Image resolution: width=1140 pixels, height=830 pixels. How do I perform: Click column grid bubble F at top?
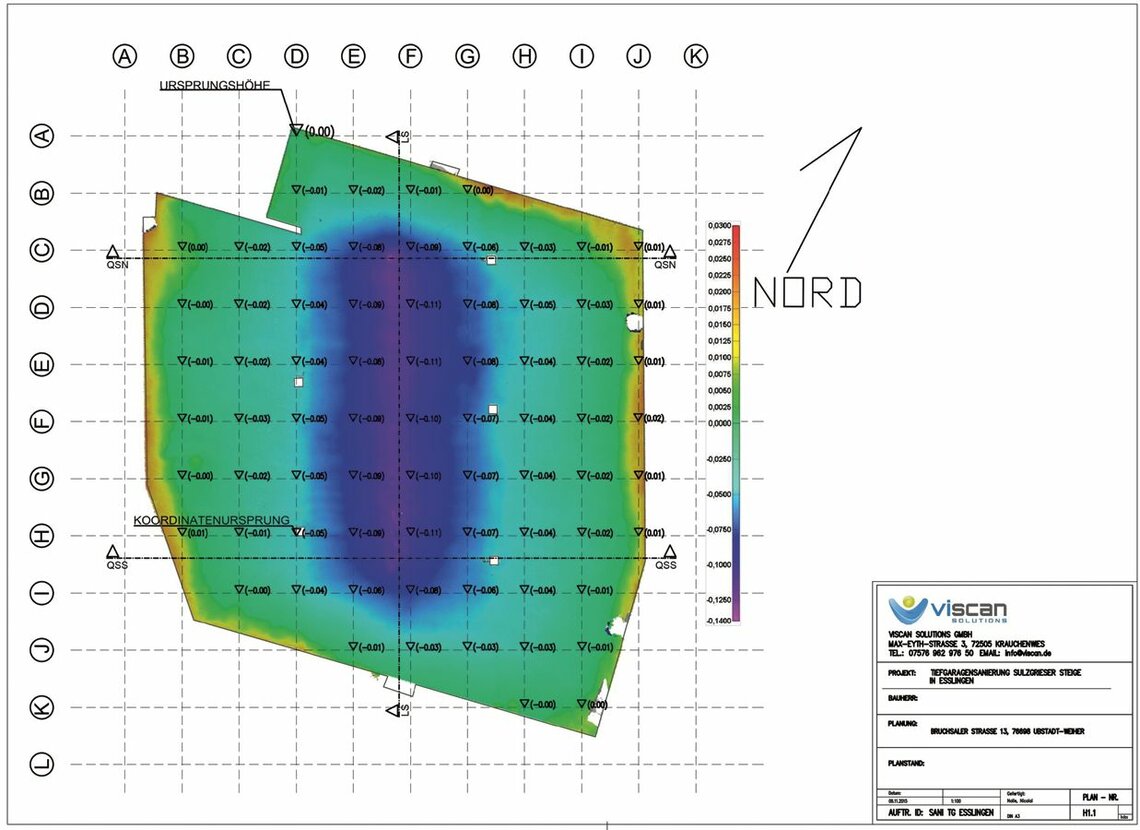tap(410, 56)
